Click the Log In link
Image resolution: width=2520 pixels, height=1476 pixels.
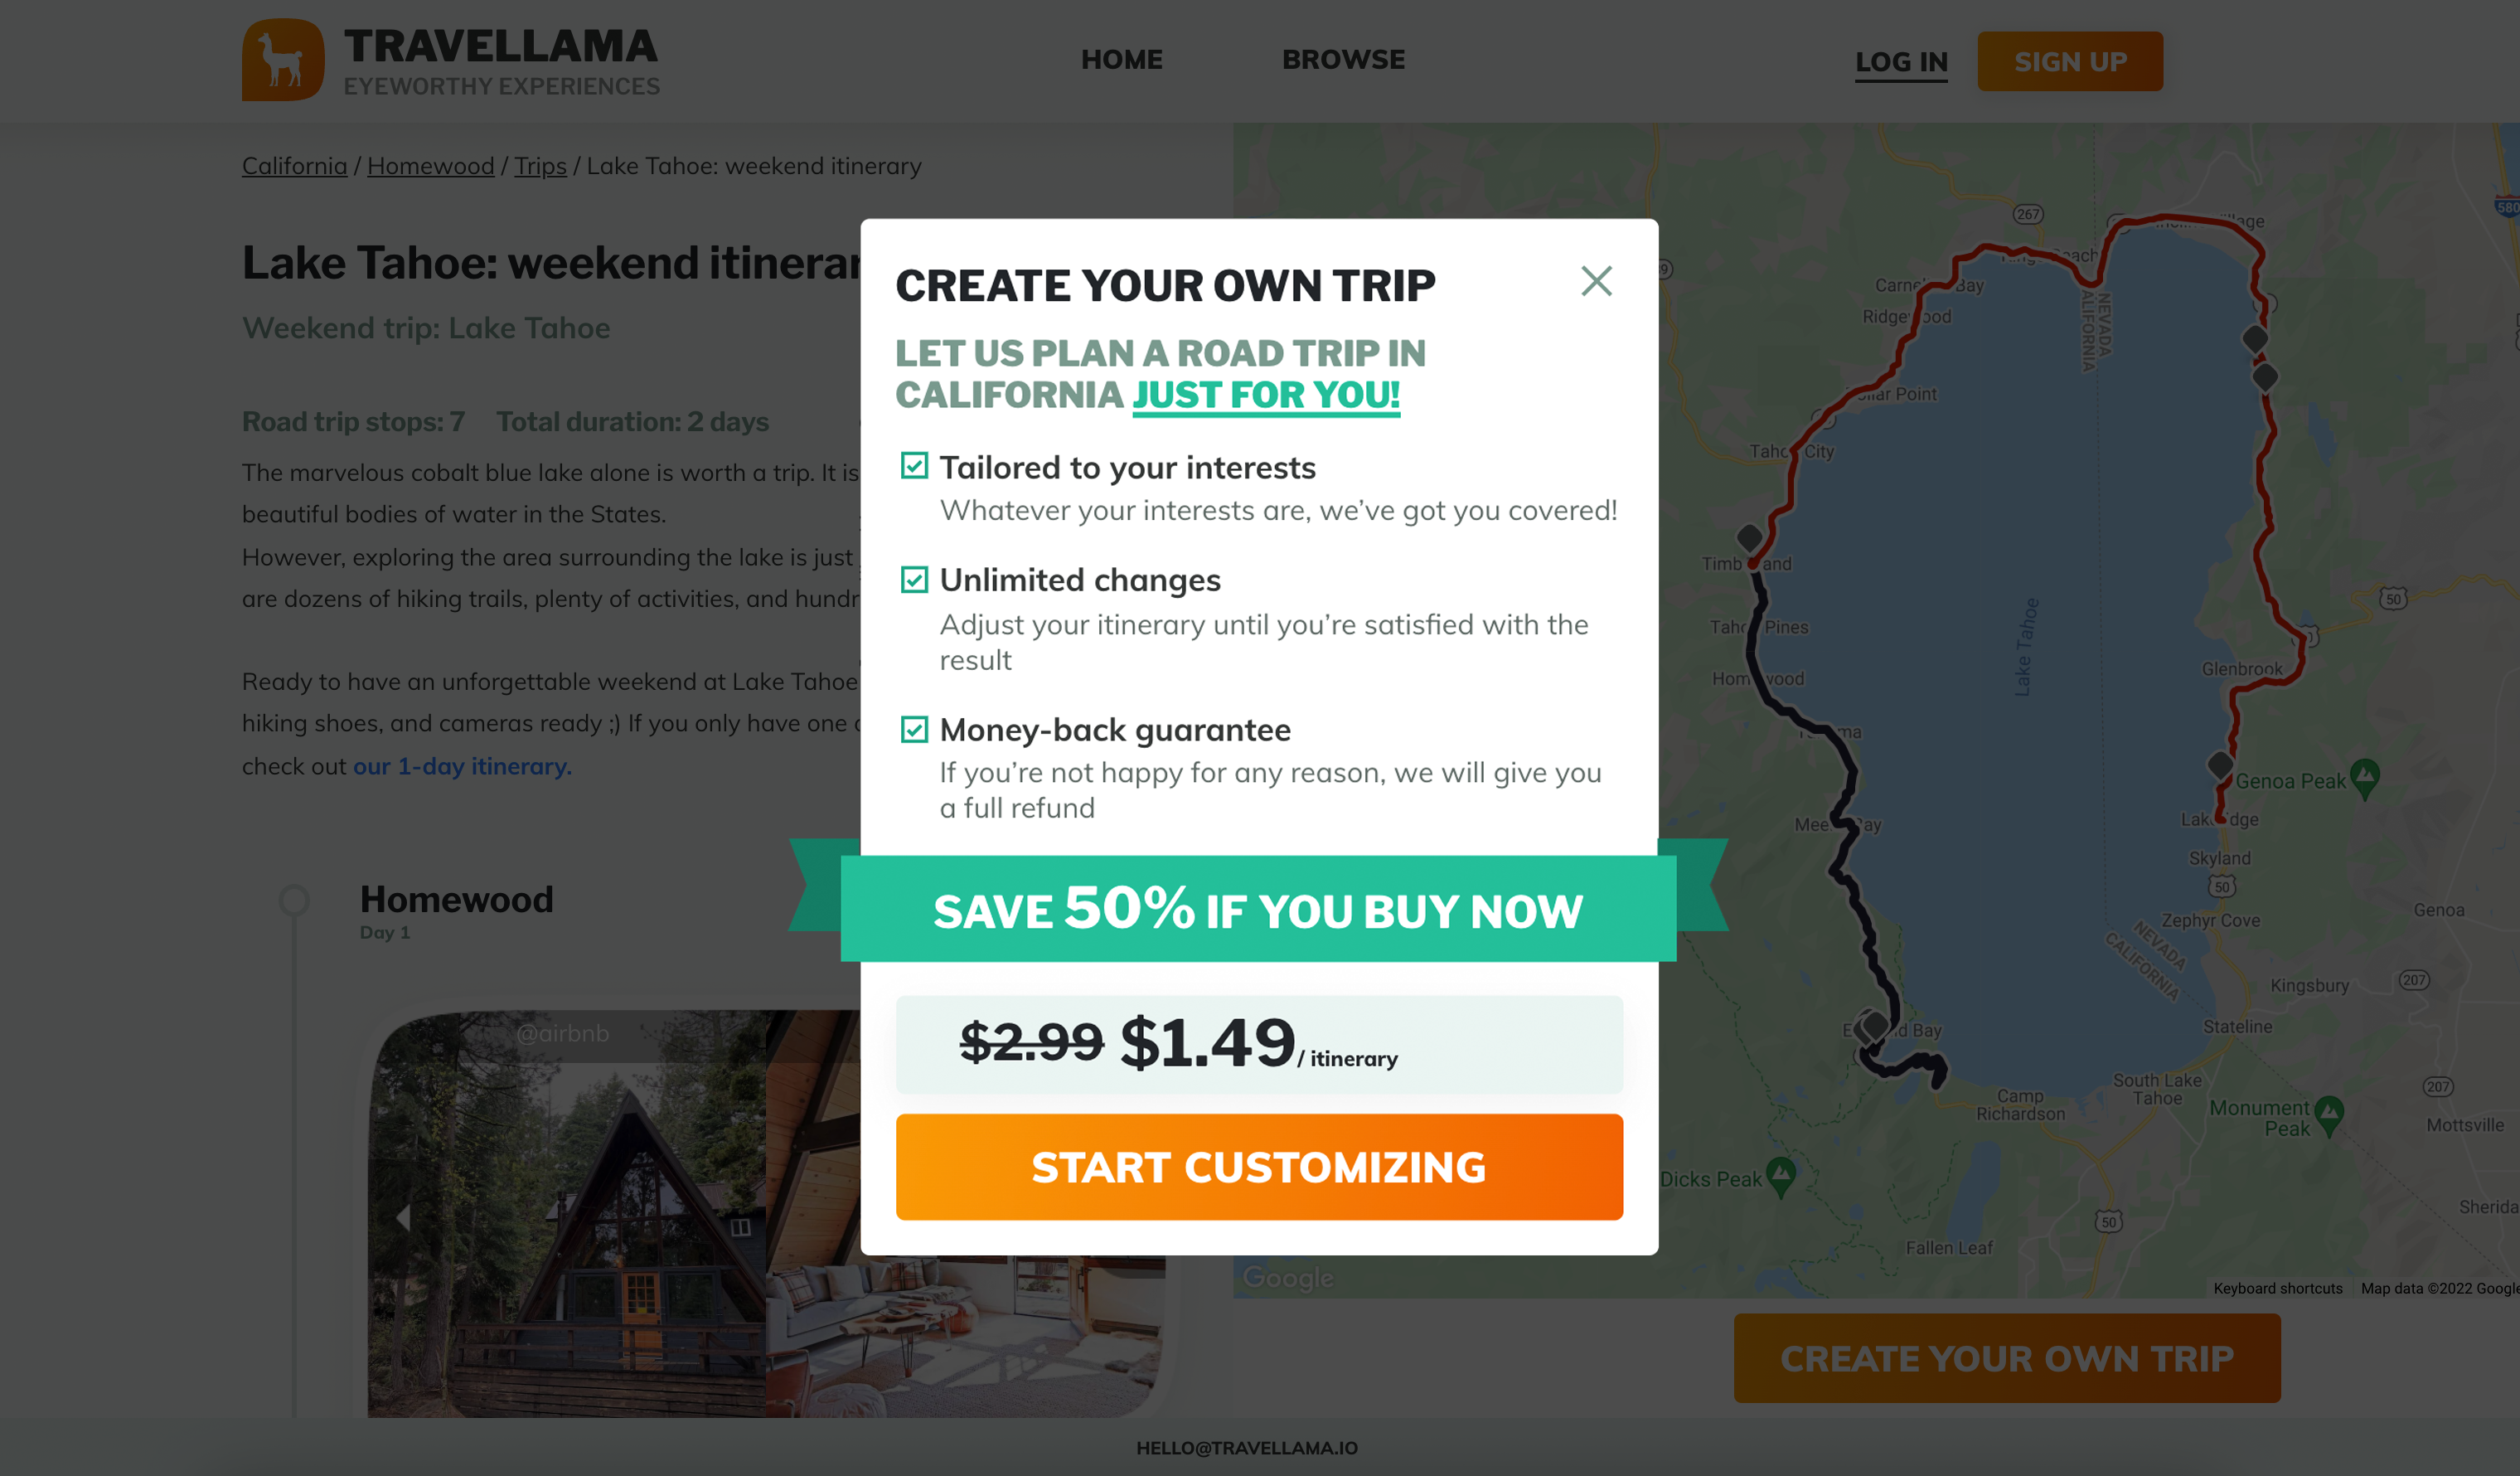(x=1901, y=62)
